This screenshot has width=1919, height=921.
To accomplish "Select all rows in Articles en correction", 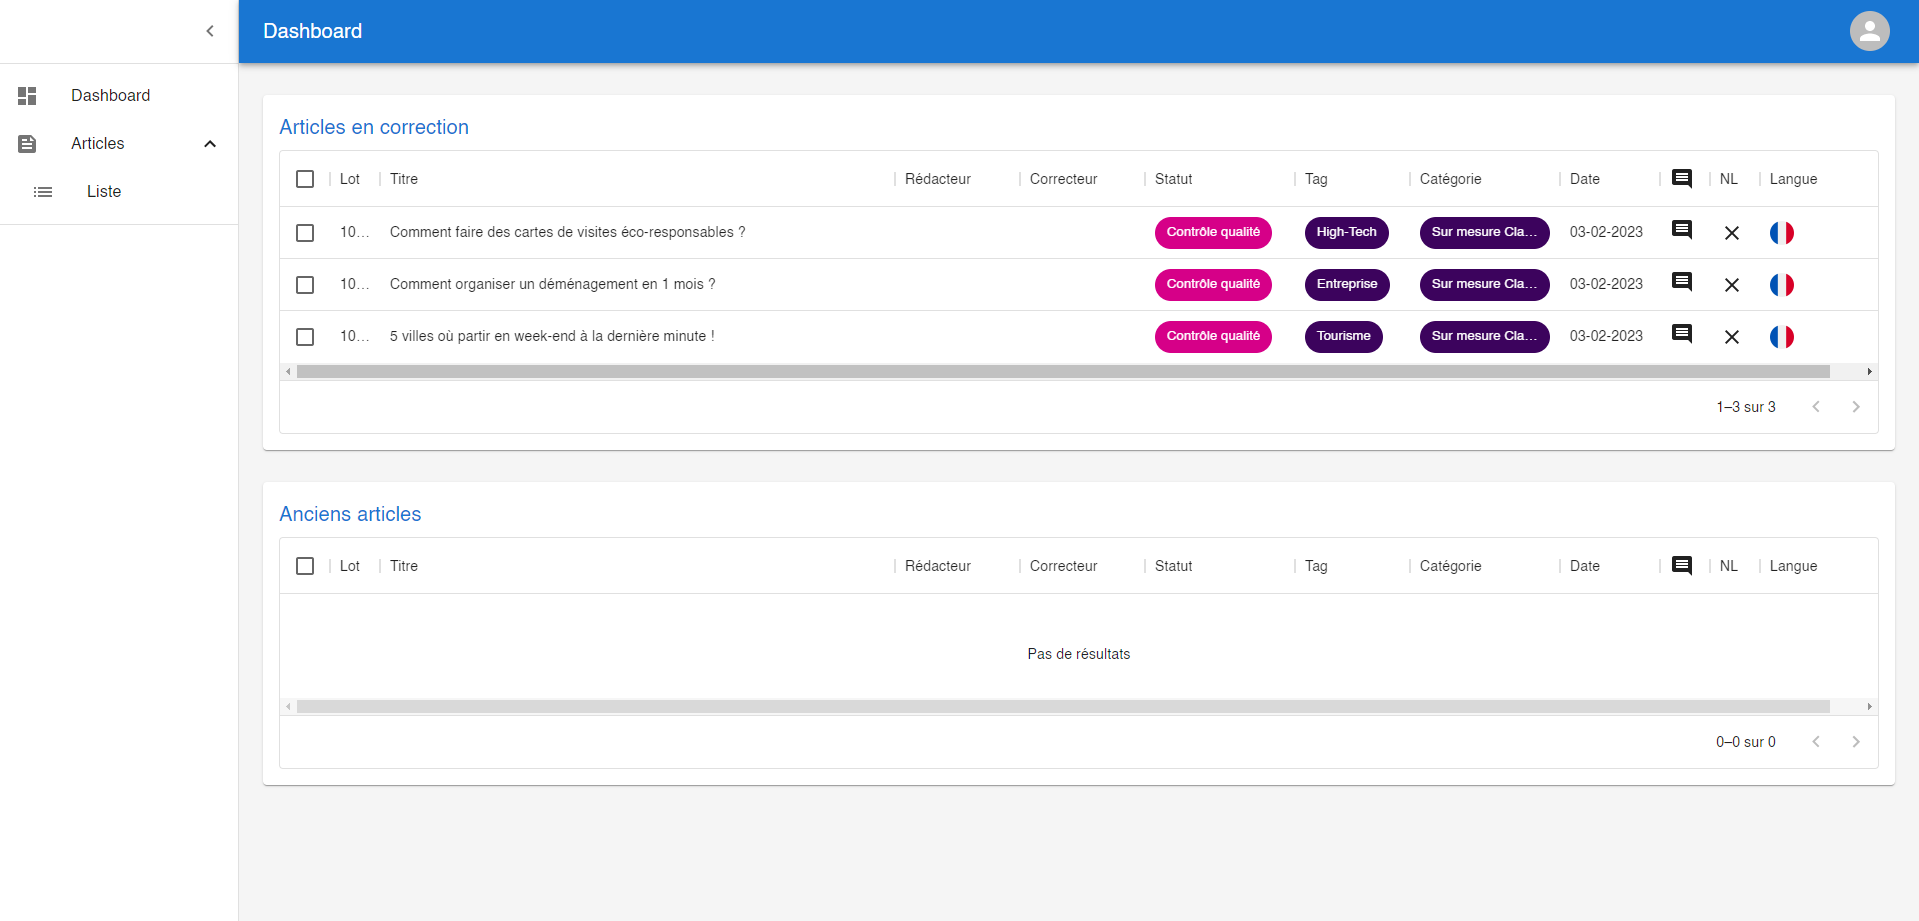I will point(305,179).
